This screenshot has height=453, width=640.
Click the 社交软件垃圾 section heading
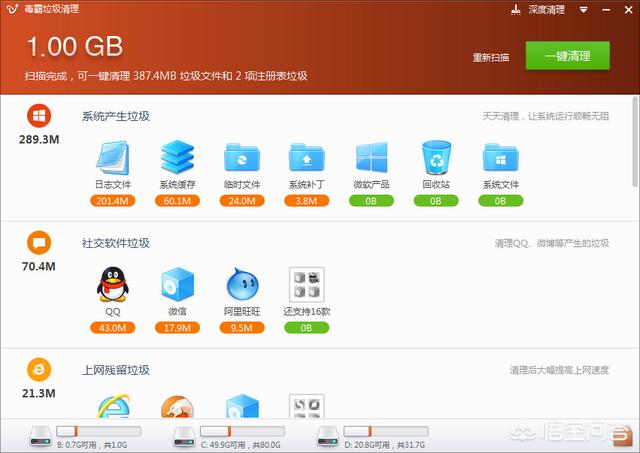click(116, 243)
